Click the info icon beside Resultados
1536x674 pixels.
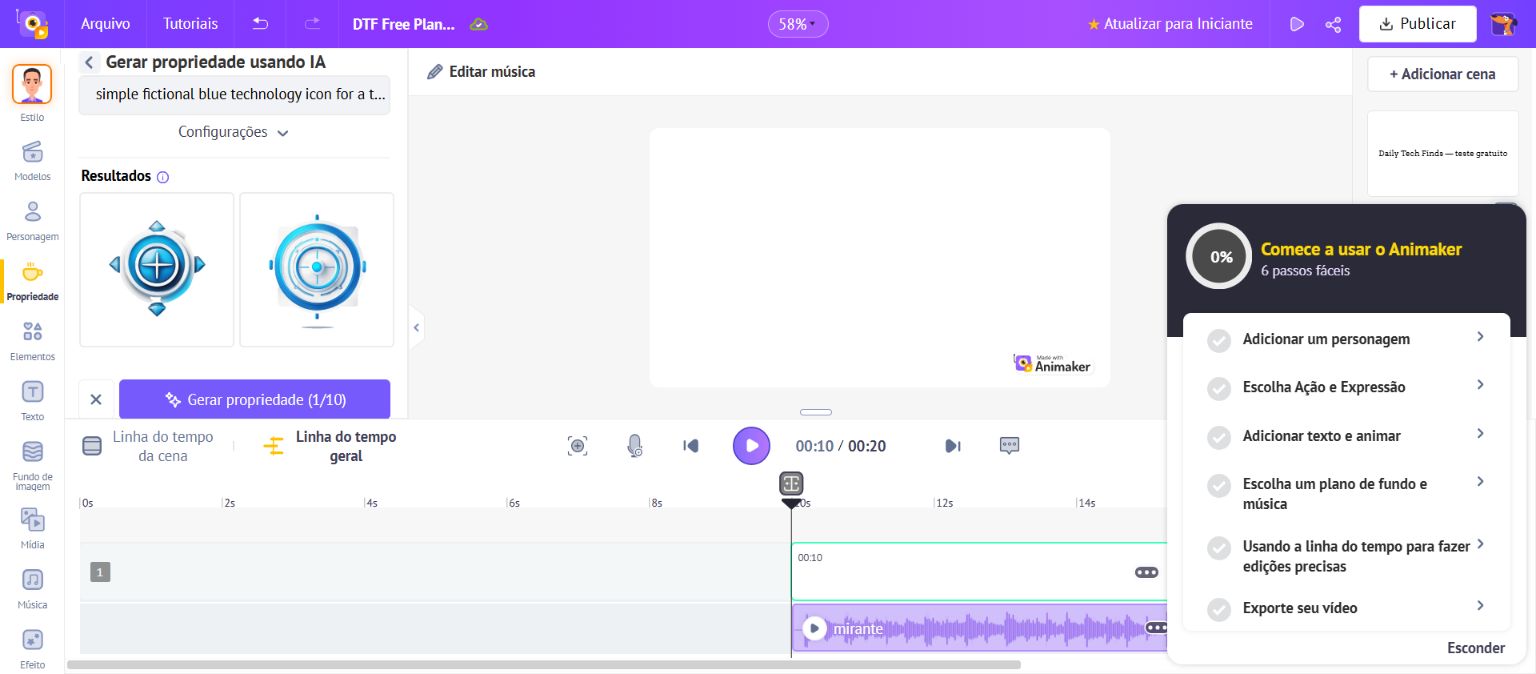(163, 177)
